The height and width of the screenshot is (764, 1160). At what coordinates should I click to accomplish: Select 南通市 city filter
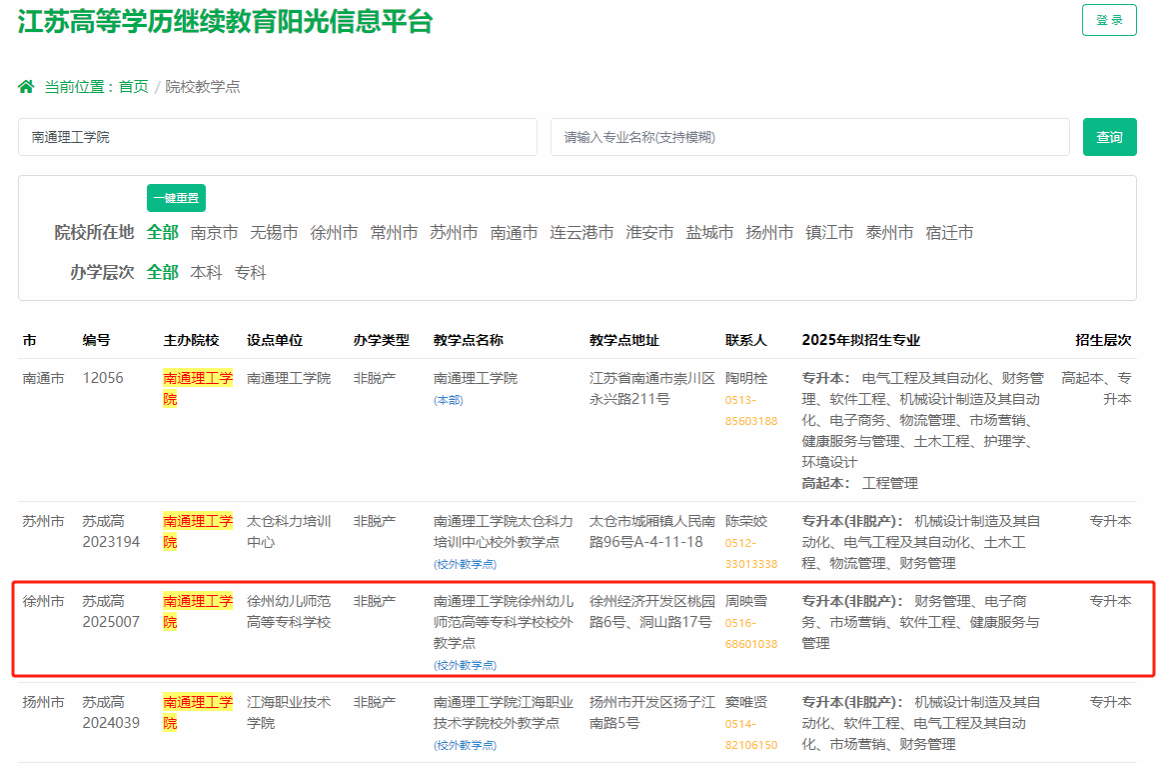(x=514, y=233)
